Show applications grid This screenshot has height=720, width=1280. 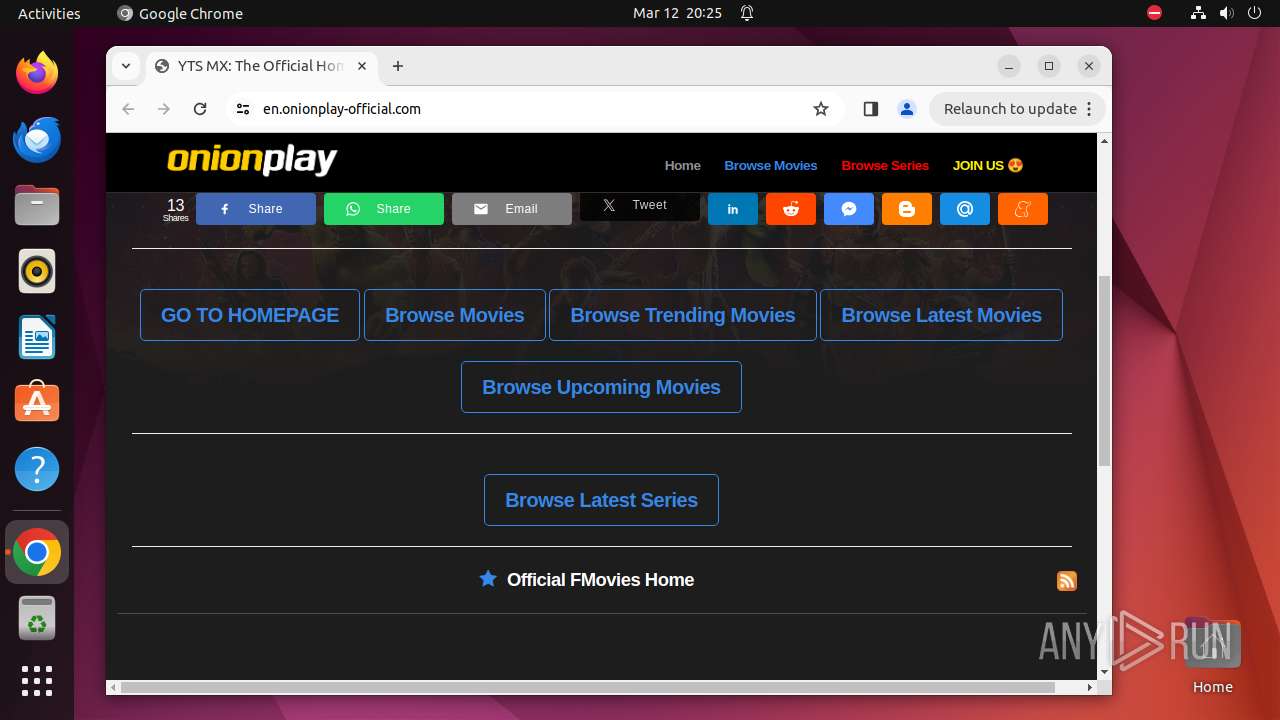pos(37,681)
